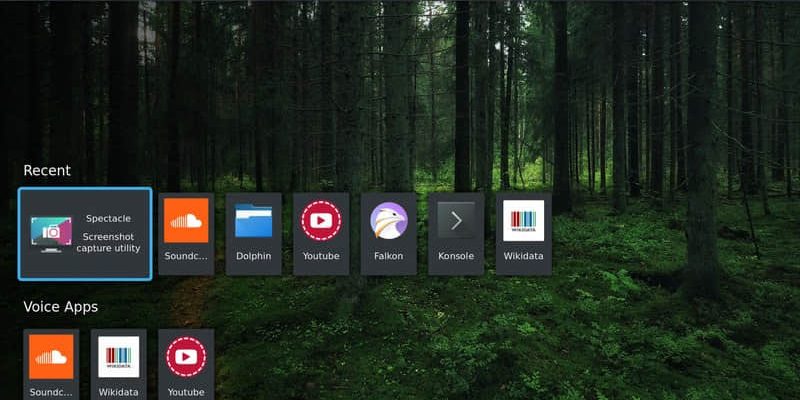Launch Soundcloud under Voice Apps
Viewport: 800px width, 400px height.
pyautogui.click(x=51, y=364)
